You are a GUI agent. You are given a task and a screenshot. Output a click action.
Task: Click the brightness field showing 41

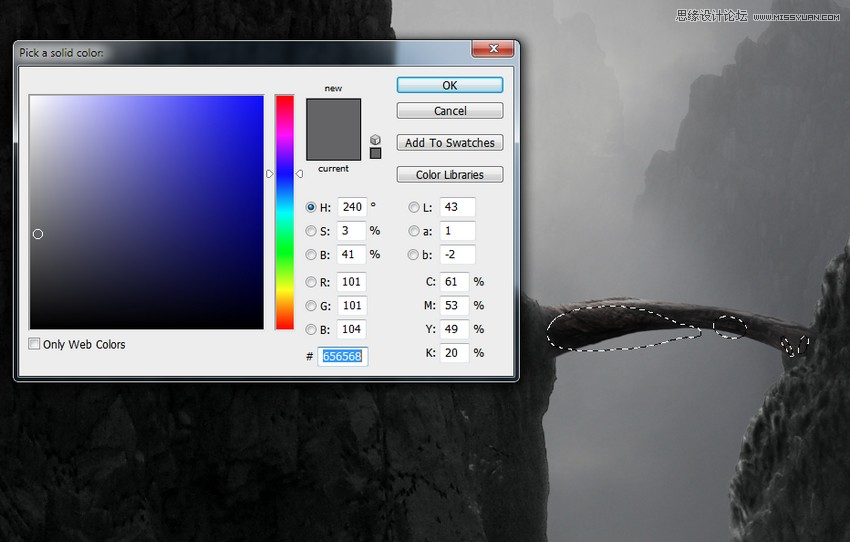coord(352,255)
